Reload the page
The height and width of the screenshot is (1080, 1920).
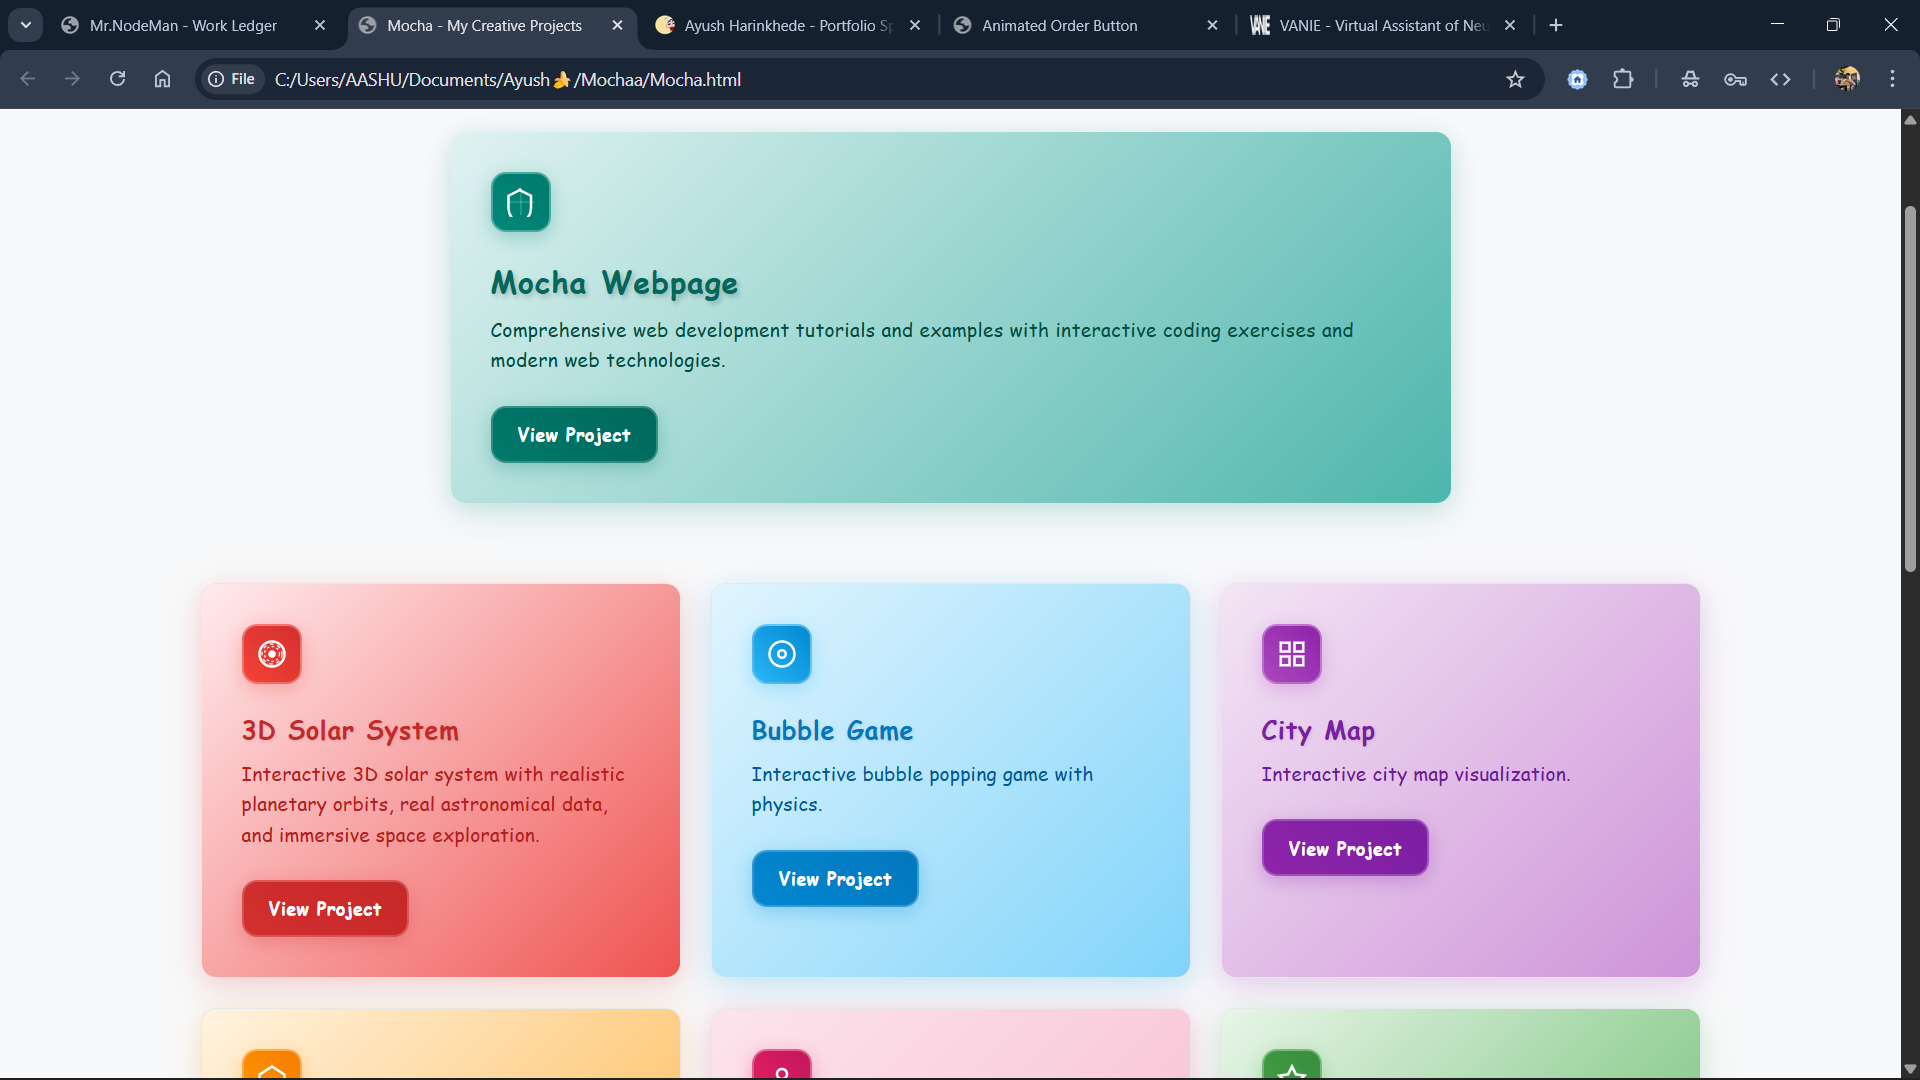tap(117, 79)
